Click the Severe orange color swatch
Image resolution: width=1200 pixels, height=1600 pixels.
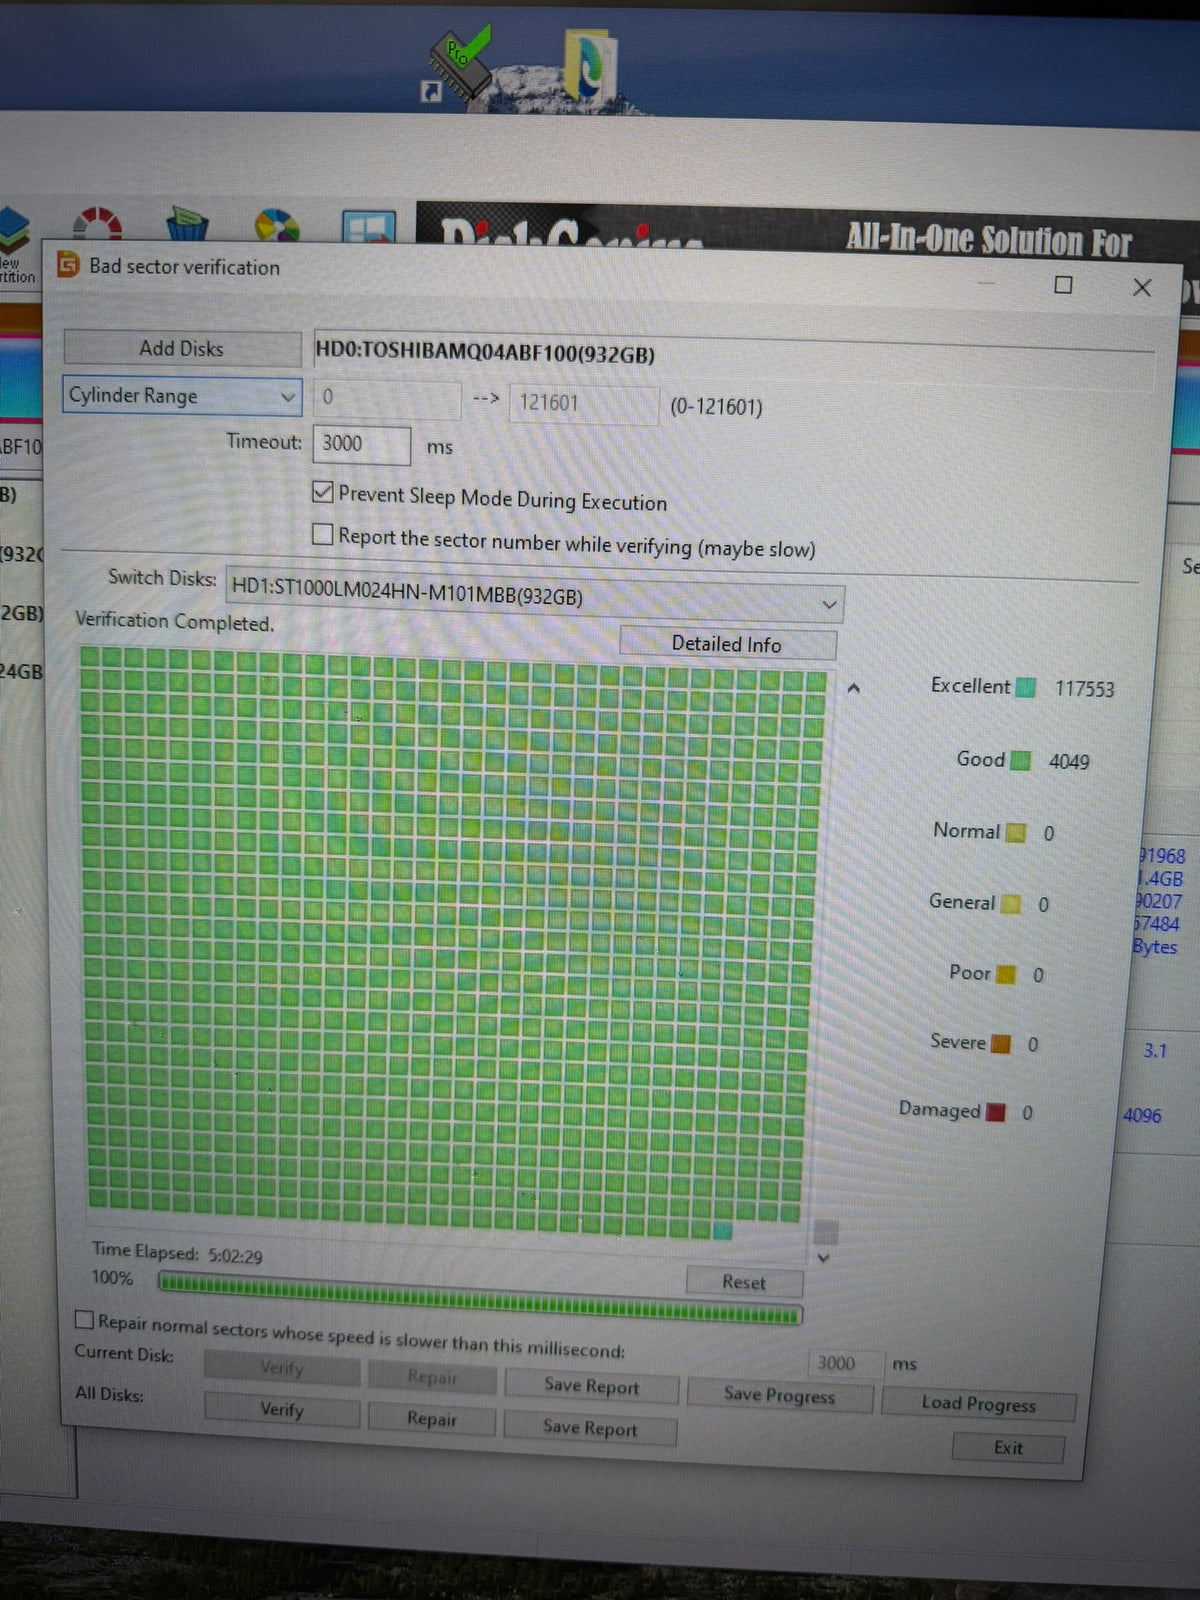point(1001,1044)
